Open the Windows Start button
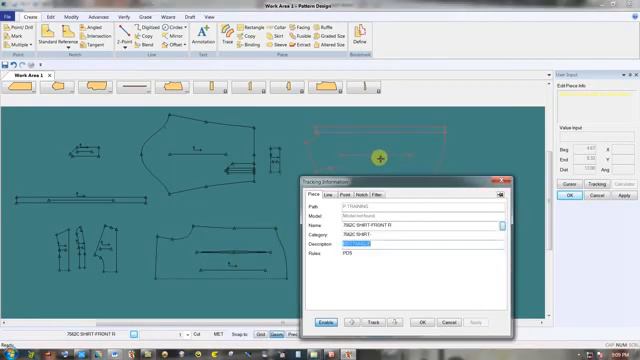Image resolution: width=640 pixels, height=360 pixels. point(11,353)
